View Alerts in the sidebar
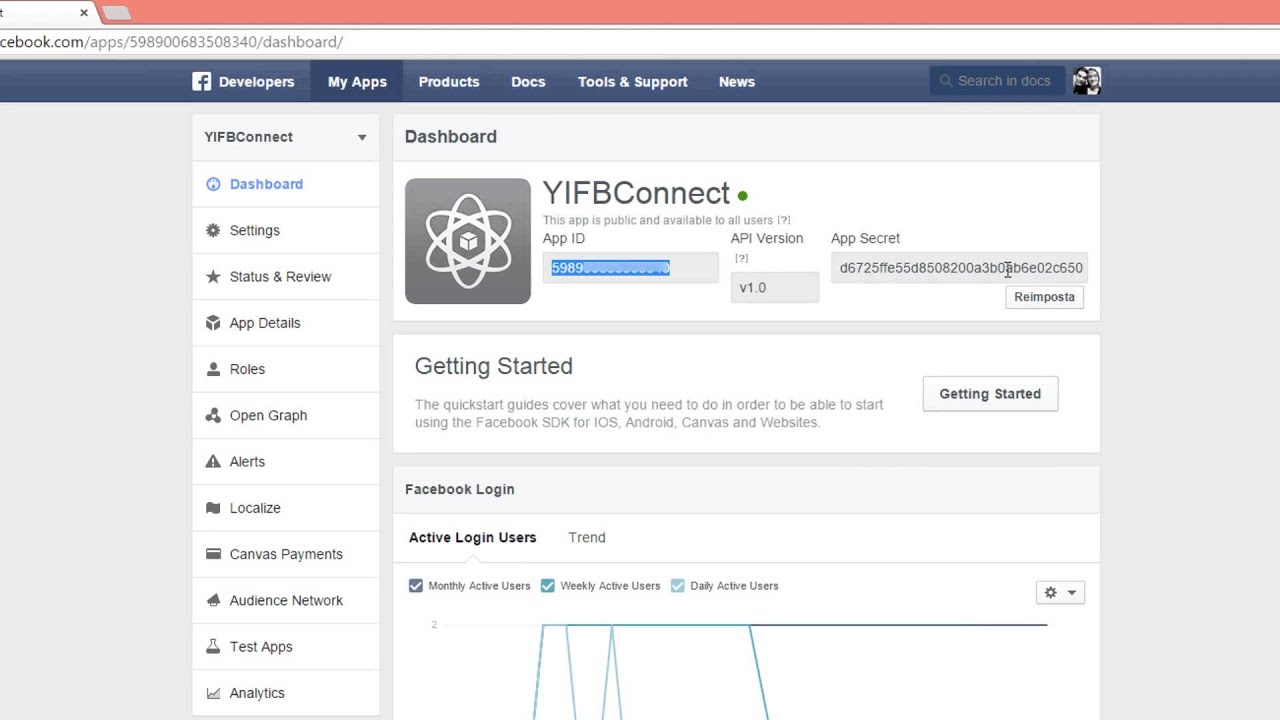The image size is (1280, 720). (286, 461)
